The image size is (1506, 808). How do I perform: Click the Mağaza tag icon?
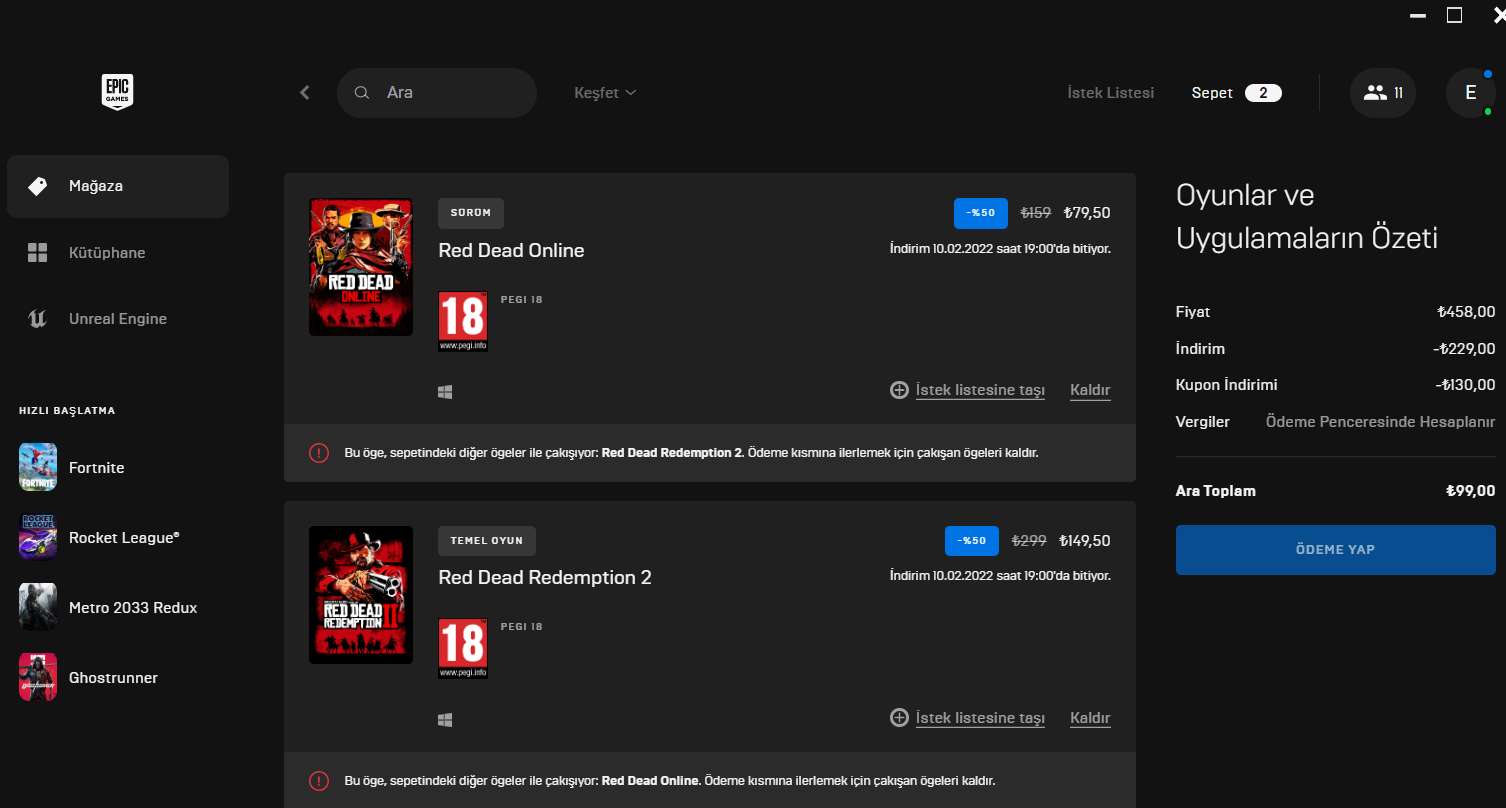pos(38,186)
